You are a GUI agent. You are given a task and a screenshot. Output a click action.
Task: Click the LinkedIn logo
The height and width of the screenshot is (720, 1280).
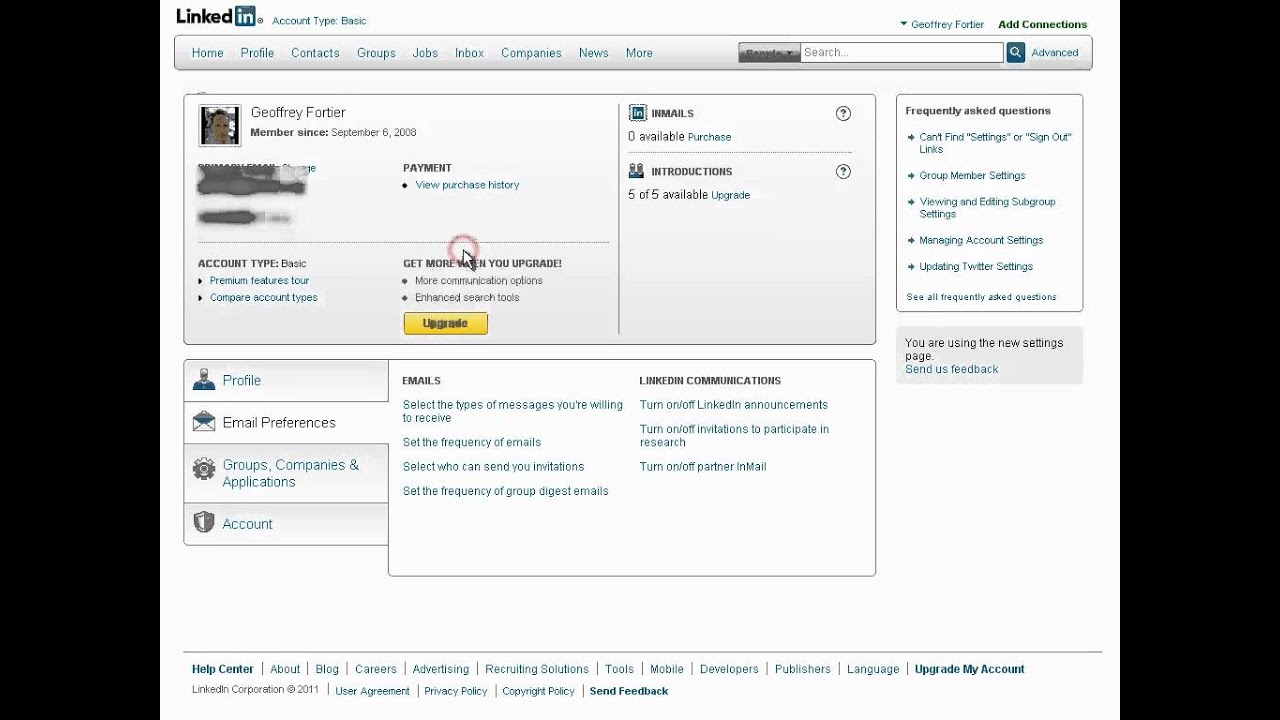(218, 16)
